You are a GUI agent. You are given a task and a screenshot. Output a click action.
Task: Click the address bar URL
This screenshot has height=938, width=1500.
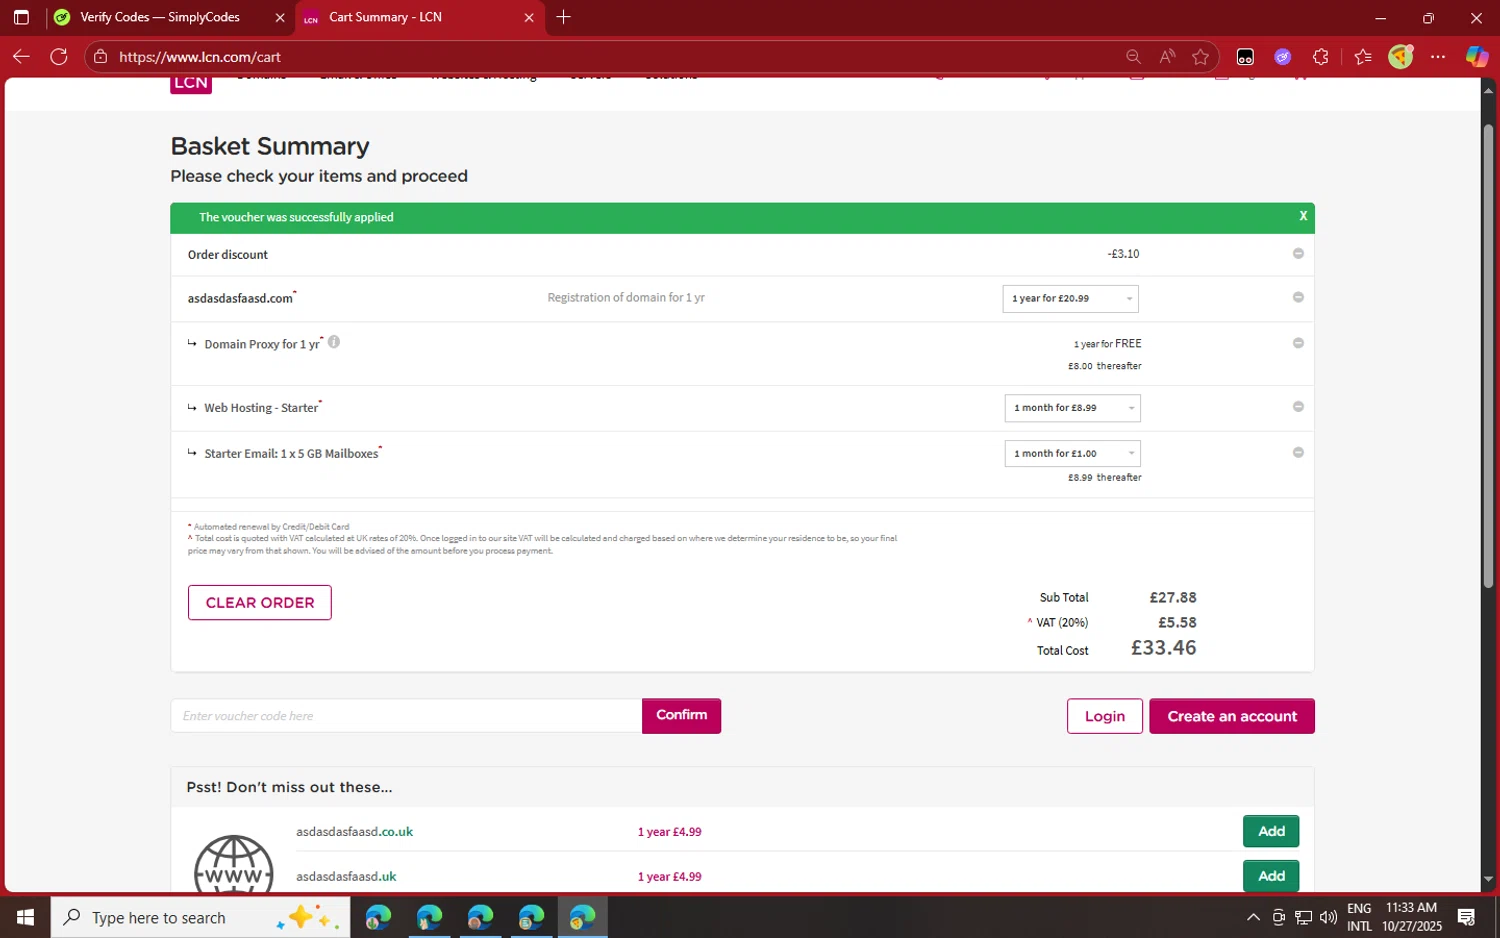point(200,57)
